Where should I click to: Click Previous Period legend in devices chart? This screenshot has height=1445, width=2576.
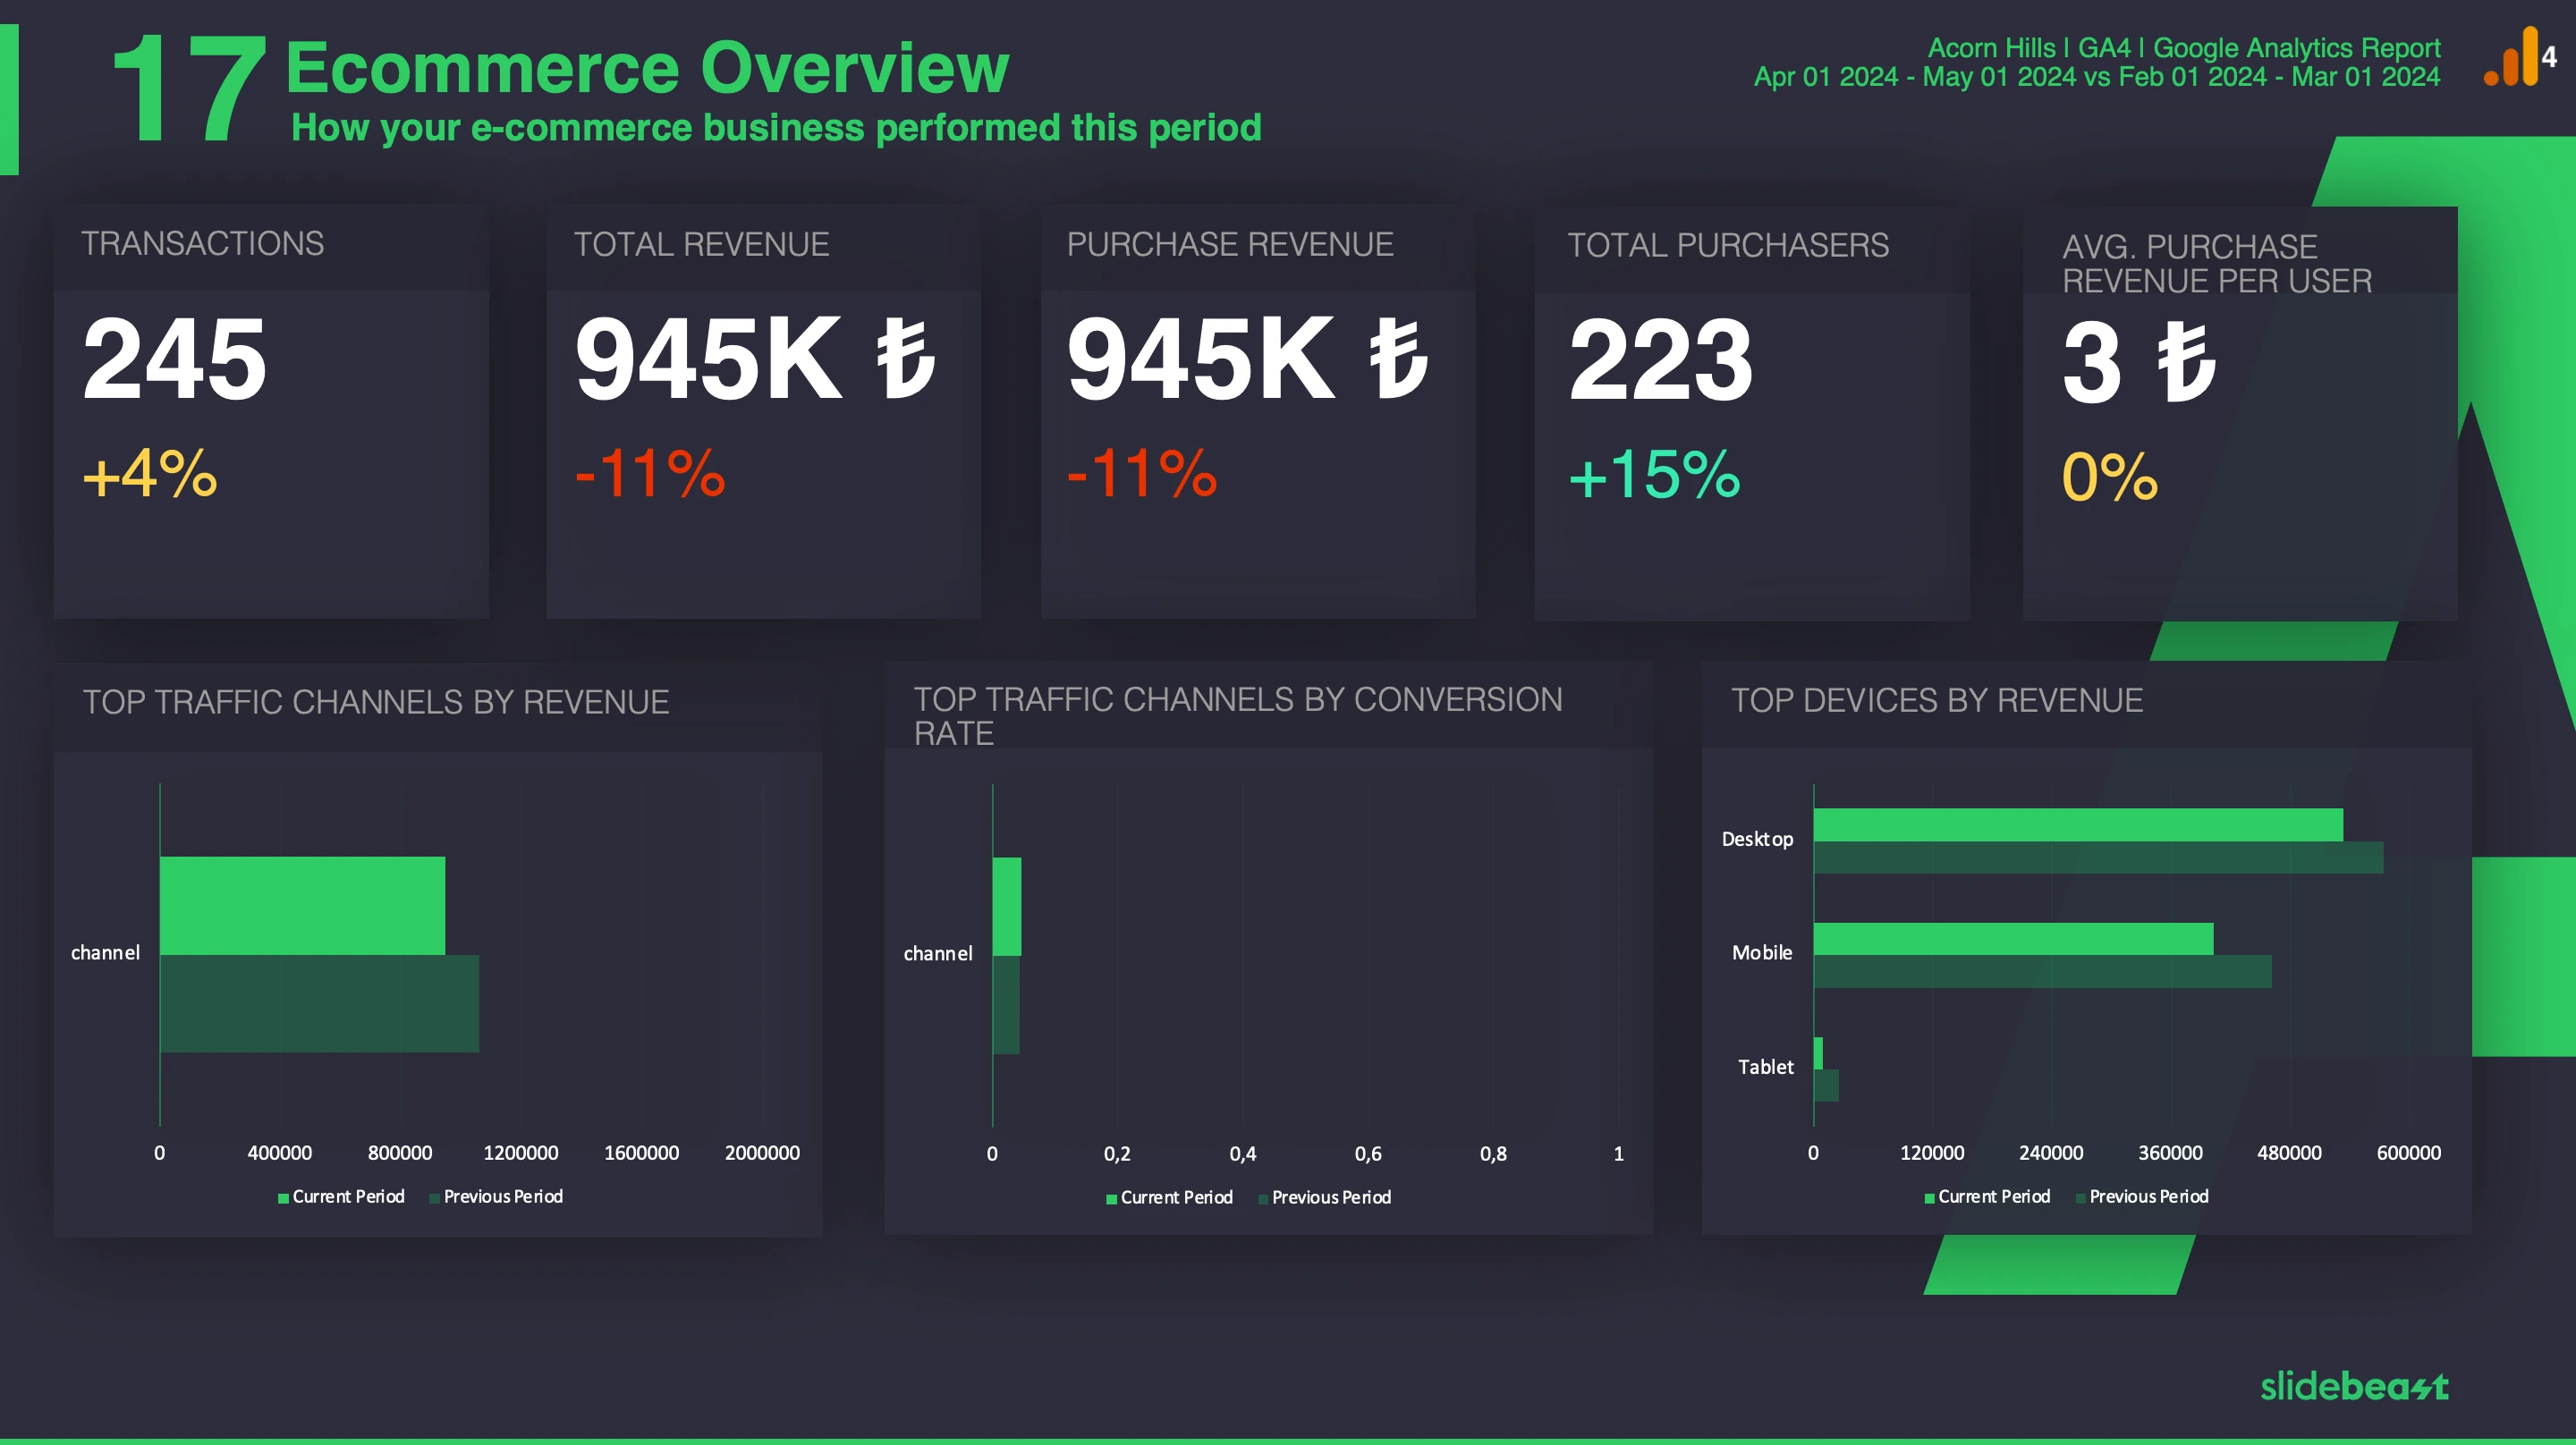[2142, 1197]
